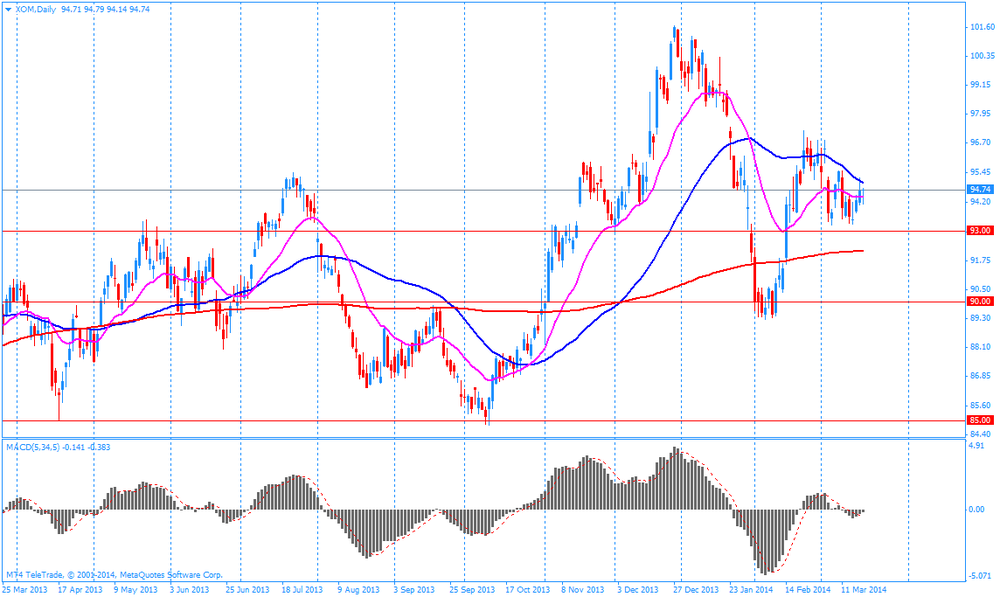1000x597 pixels.
Task: Click the 89.30 price axis label
Action: tap(982, 318)
